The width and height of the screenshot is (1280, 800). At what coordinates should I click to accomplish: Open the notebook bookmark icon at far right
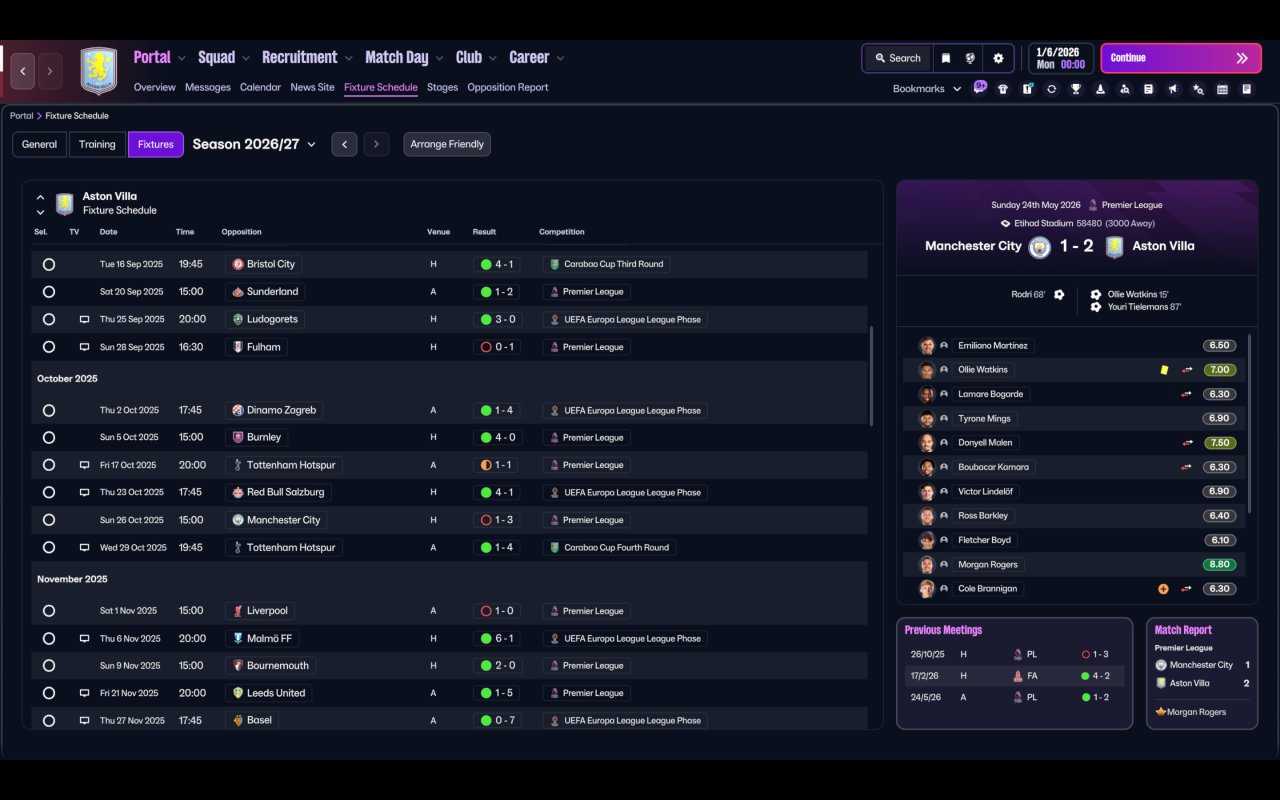coord(1247,89)
